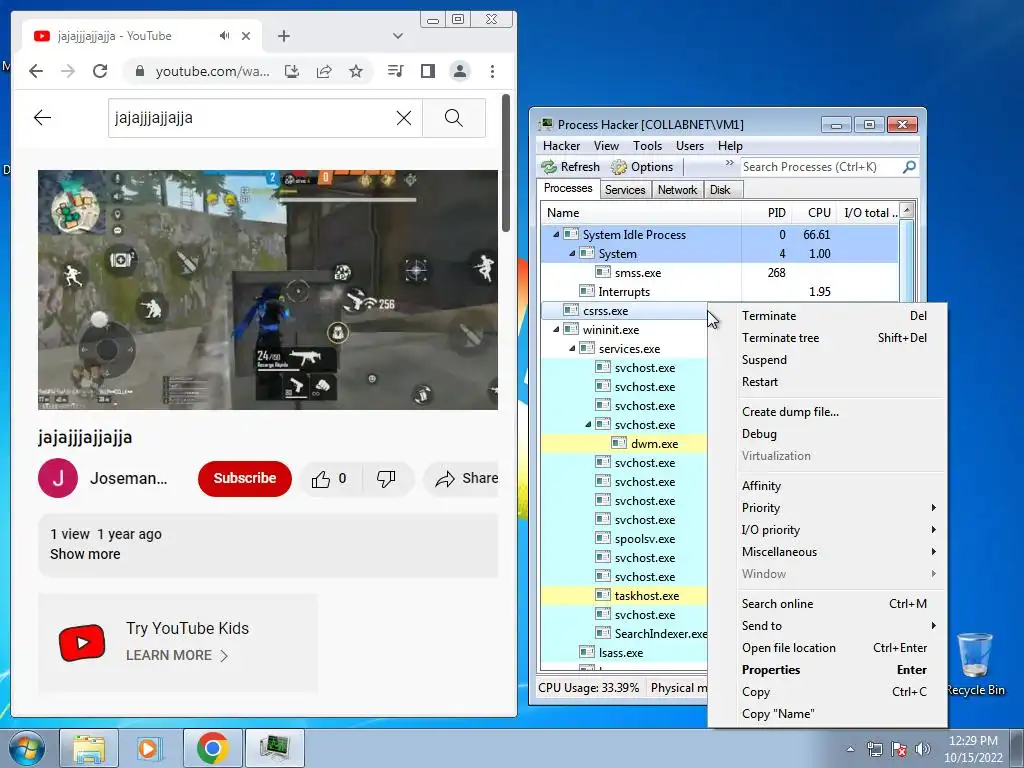Choose Suspend in context menu
This screenshot has height=768, width=1024.
827,360
